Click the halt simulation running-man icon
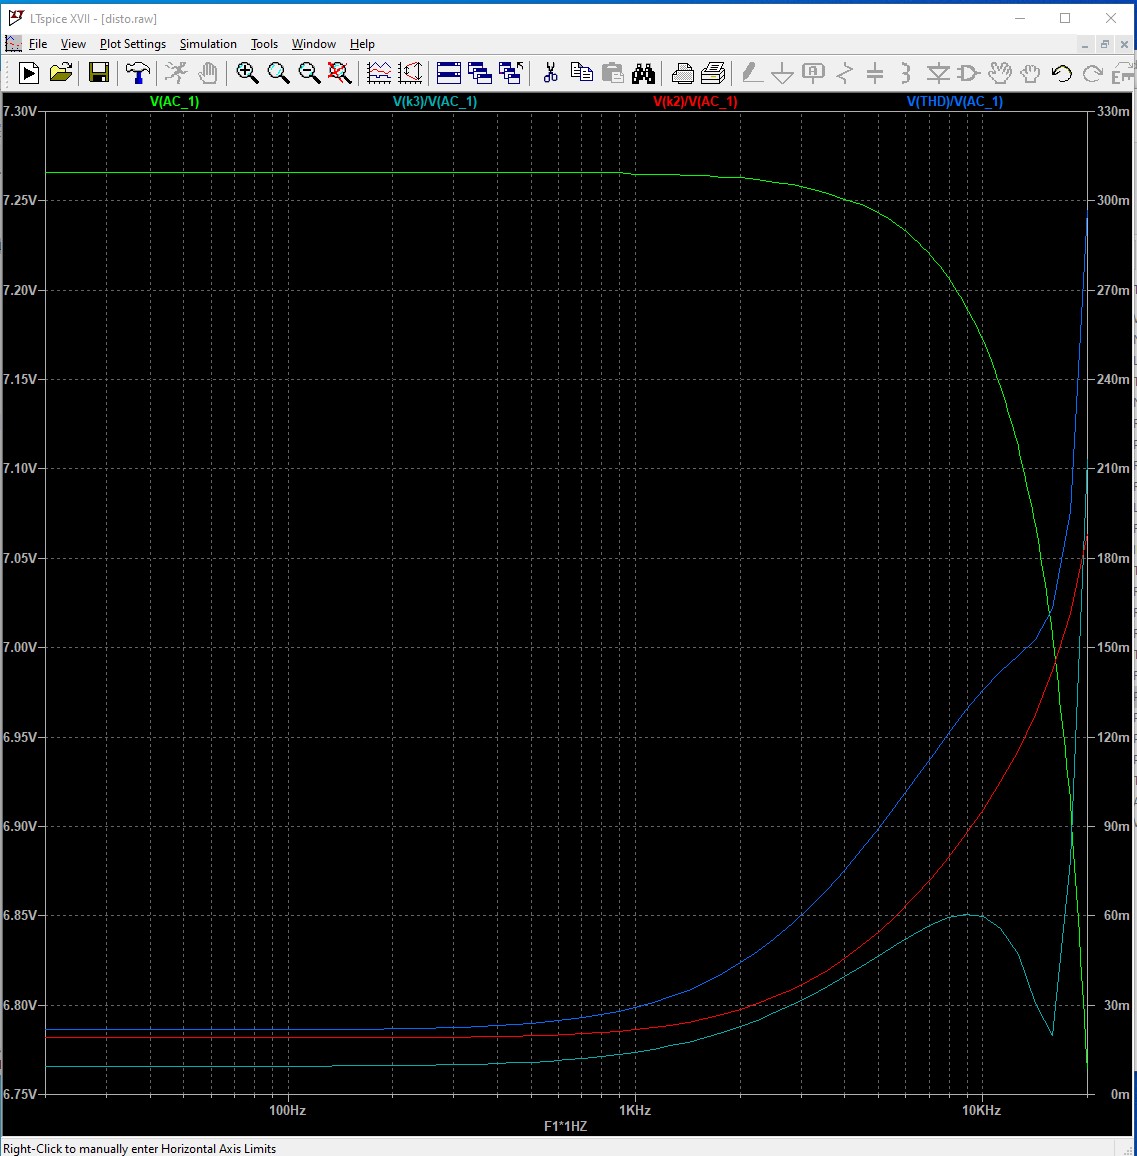 tap(175, 72)
